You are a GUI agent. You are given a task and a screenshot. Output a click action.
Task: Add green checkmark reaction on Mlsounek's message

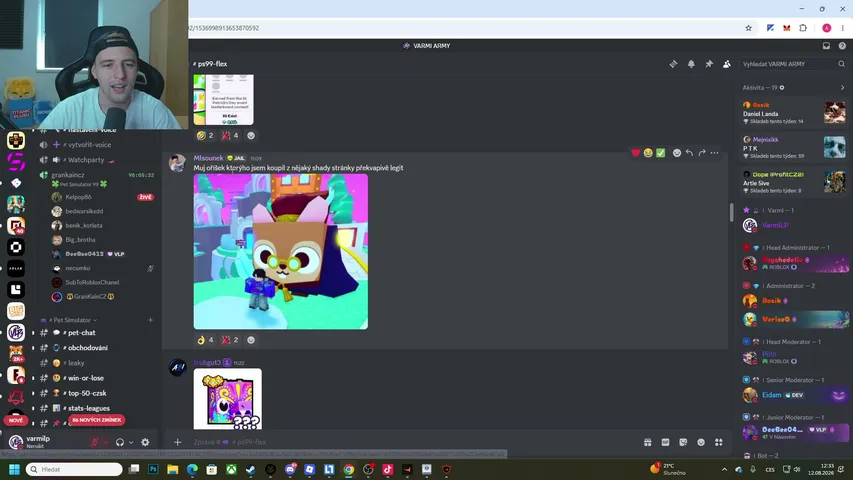(x=660, y=153)
